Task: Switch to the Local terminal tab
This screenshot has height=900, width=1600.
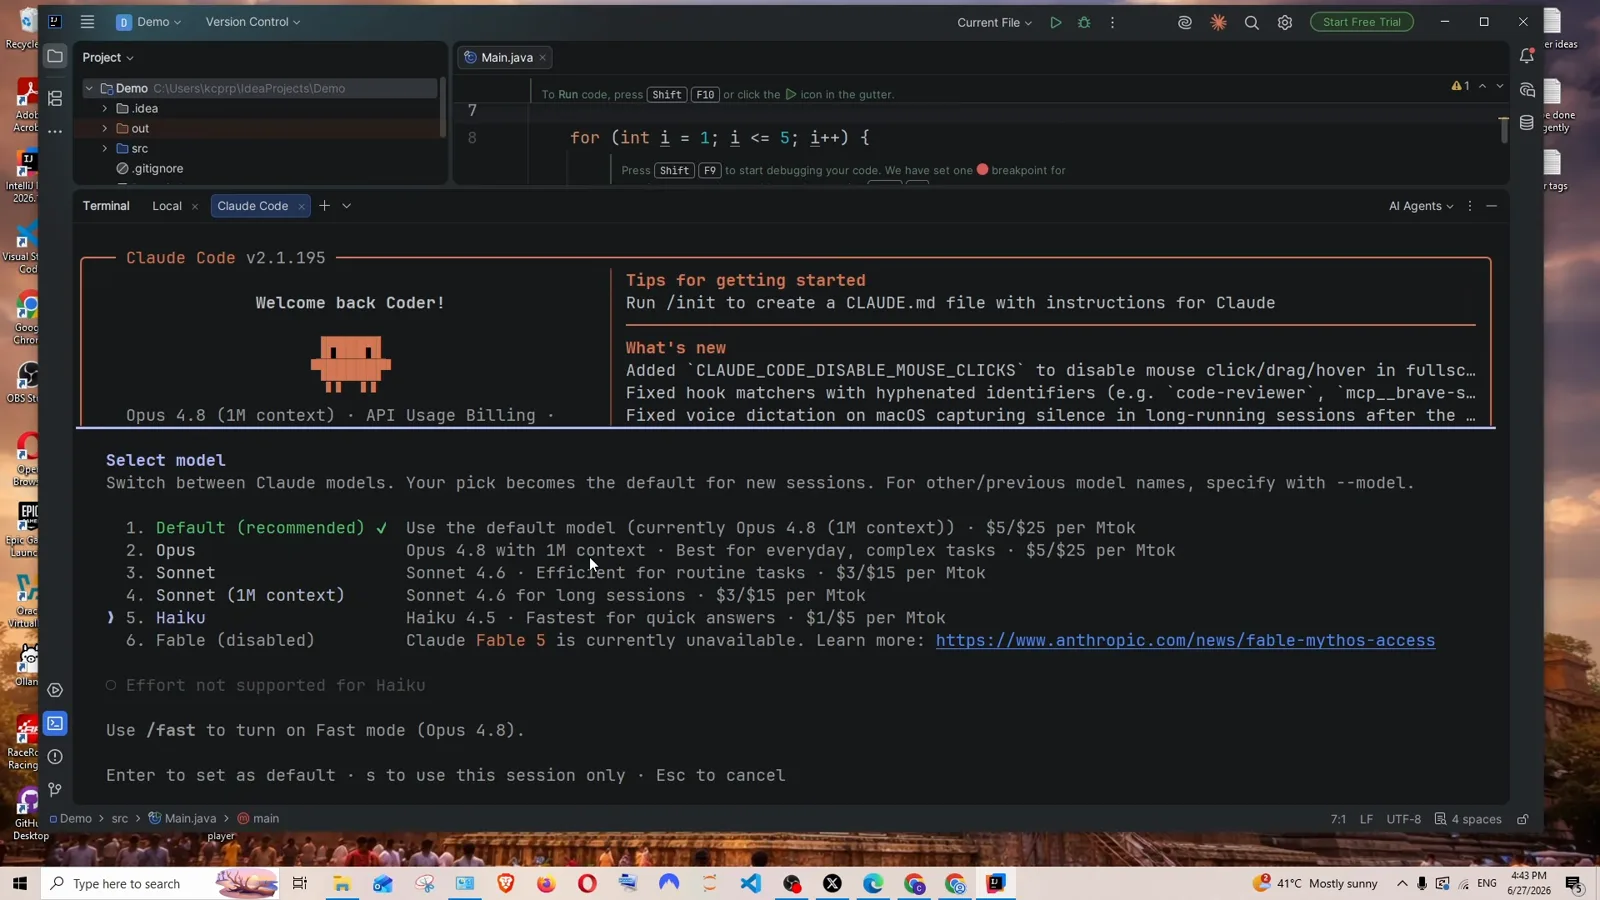Action: [x=167, y=206]
